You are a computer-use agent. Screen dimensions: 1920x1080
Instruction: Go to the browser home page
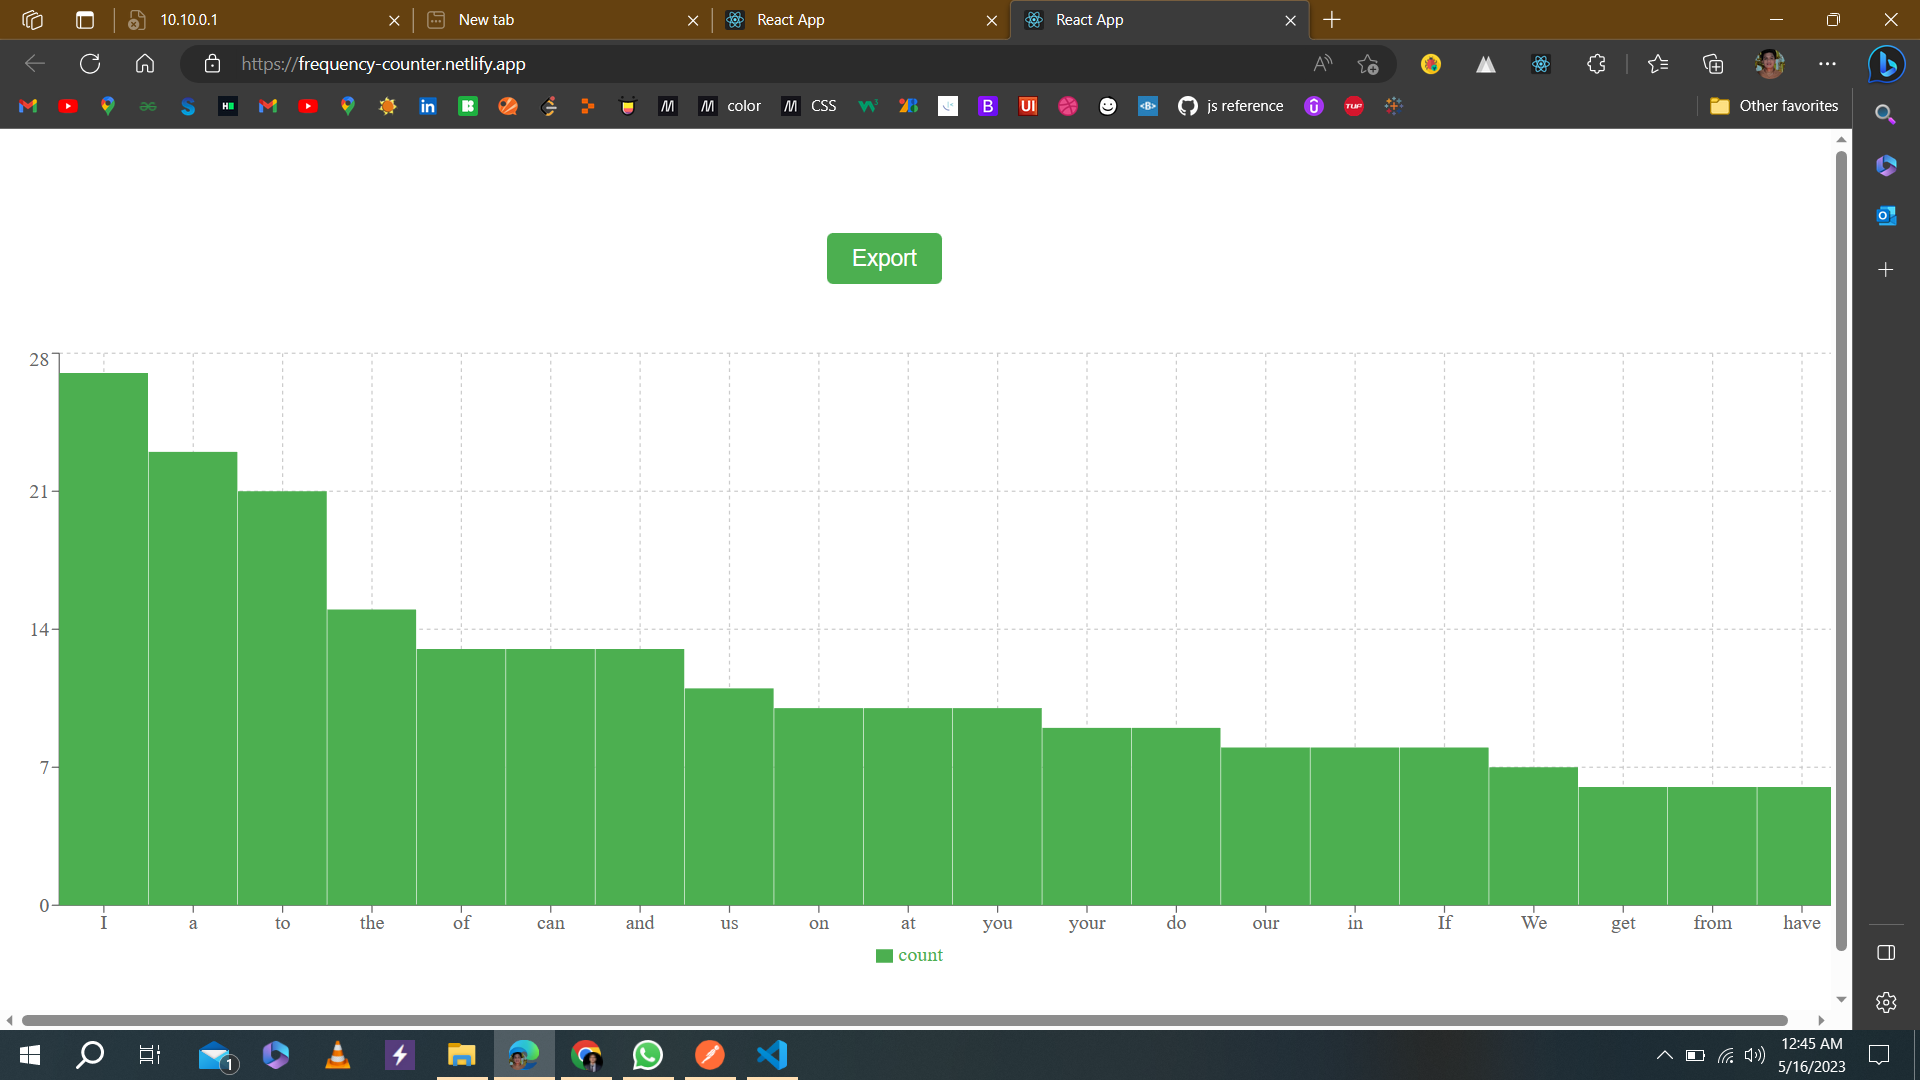145,64
